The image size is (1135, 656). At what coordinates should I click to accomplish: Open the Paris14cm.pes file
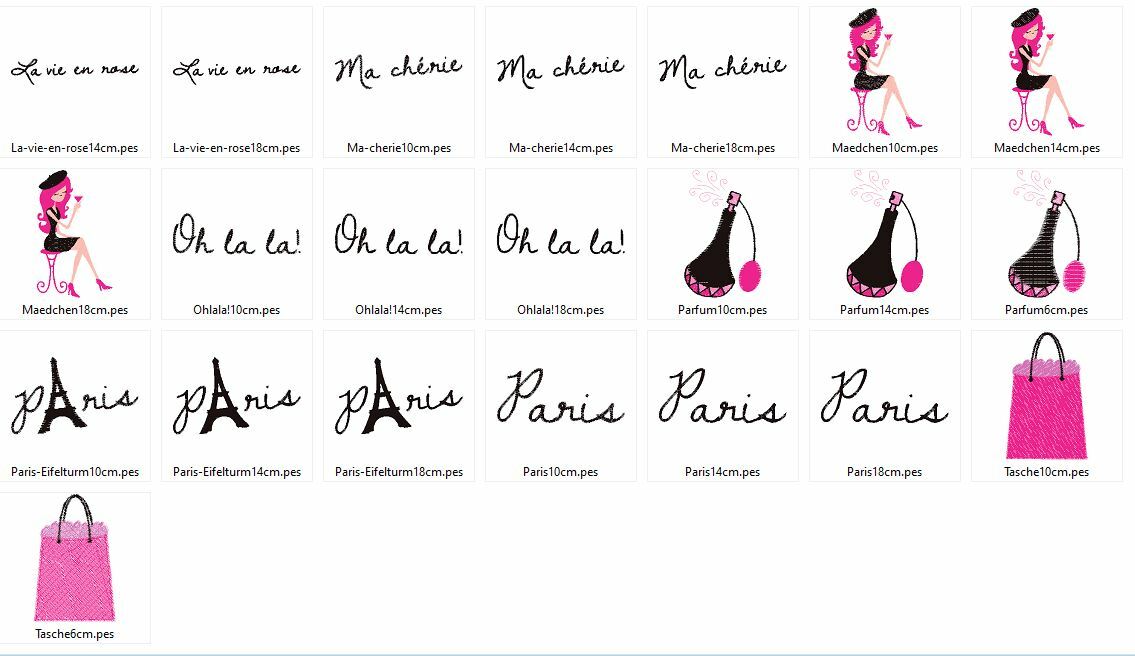click(723, 396)
